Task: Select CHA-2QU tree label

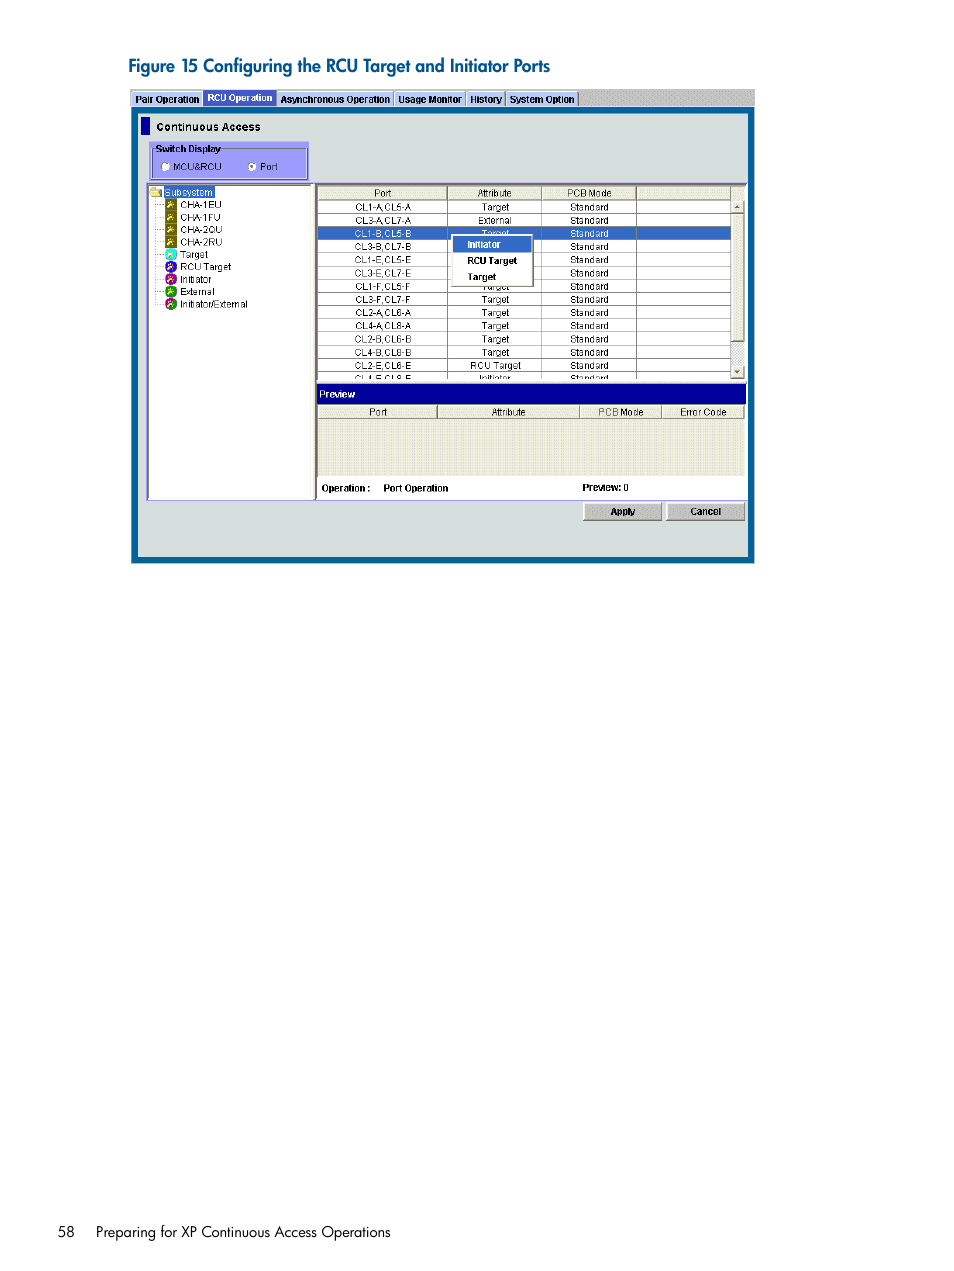Action: 201,229
